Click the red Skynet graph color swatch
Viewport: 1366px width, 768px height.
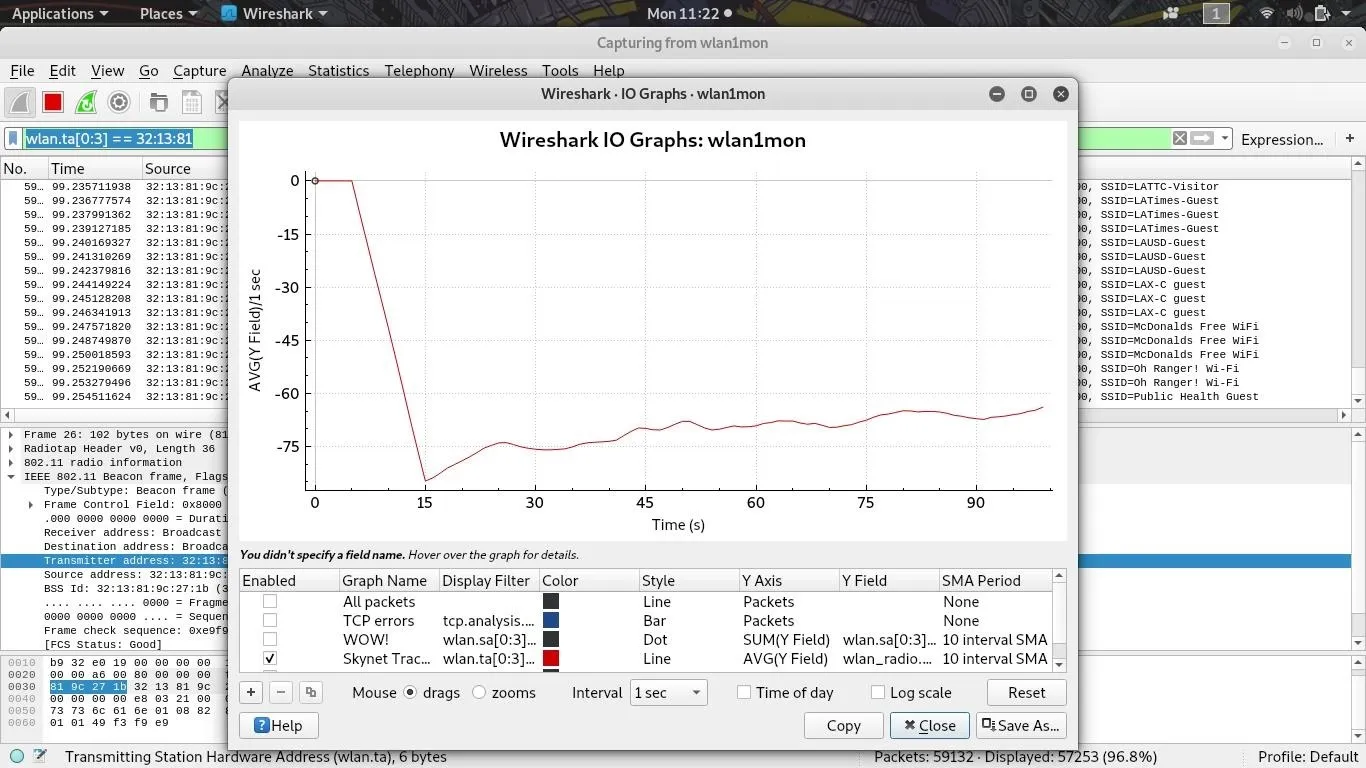click(x=551, y=659)
